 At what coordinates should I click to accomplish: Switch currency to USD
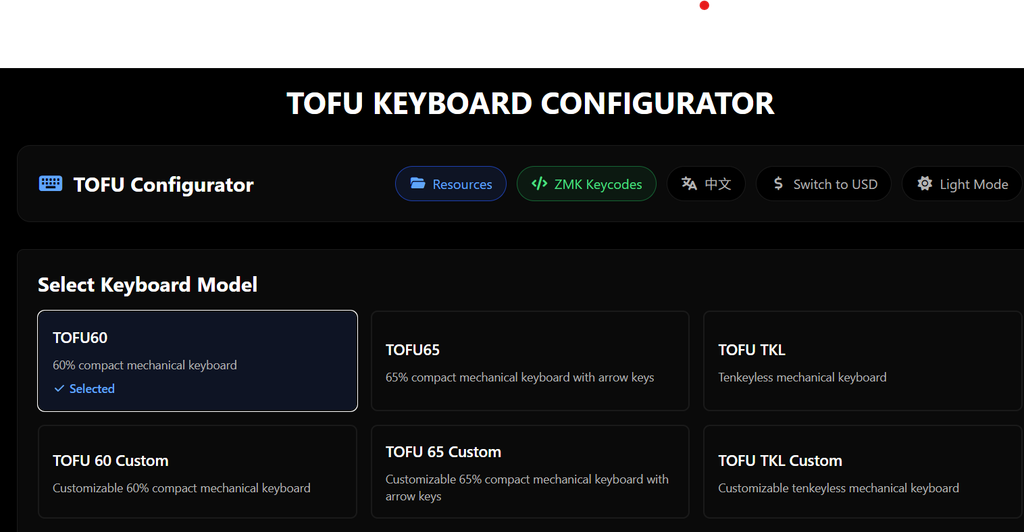pyautogui.click(x=823, y=184)
